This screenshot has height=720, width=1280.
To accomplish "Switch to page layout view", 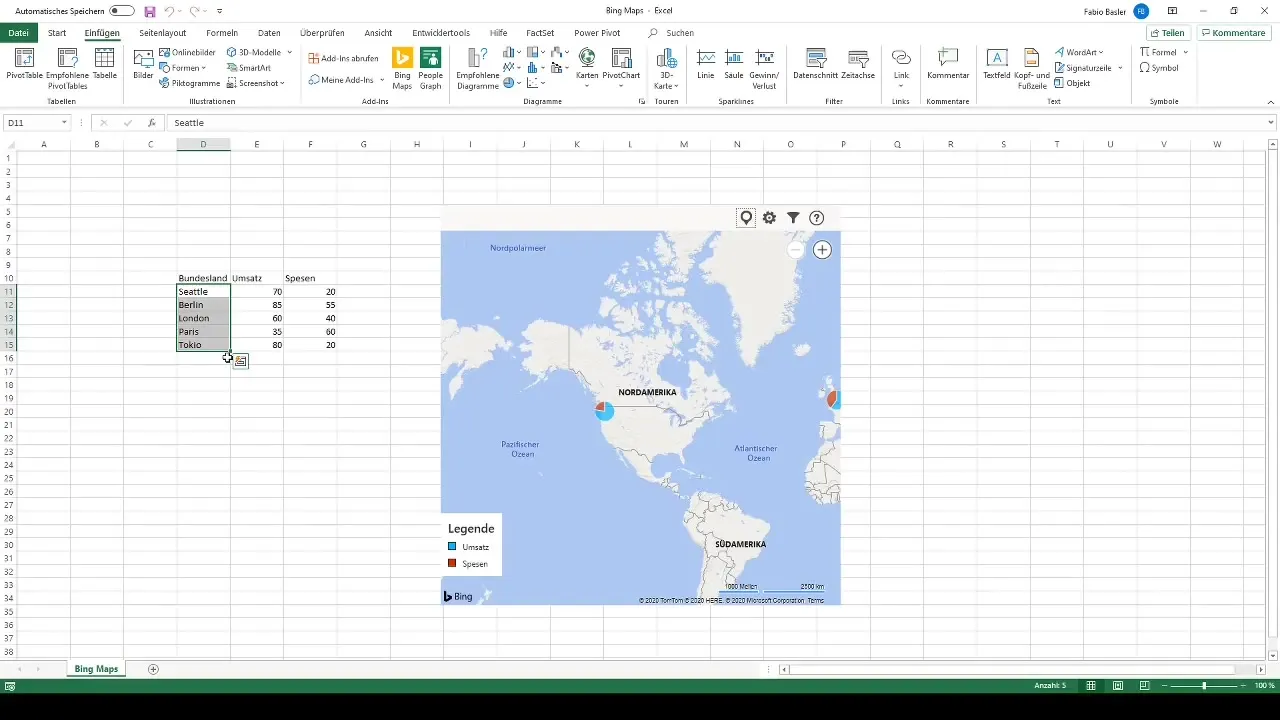I will coord(1117,686).
